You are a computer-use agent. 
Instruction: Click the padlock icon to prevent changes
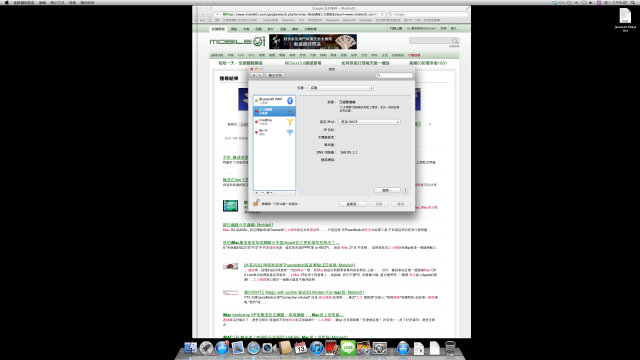pos(256,202)
